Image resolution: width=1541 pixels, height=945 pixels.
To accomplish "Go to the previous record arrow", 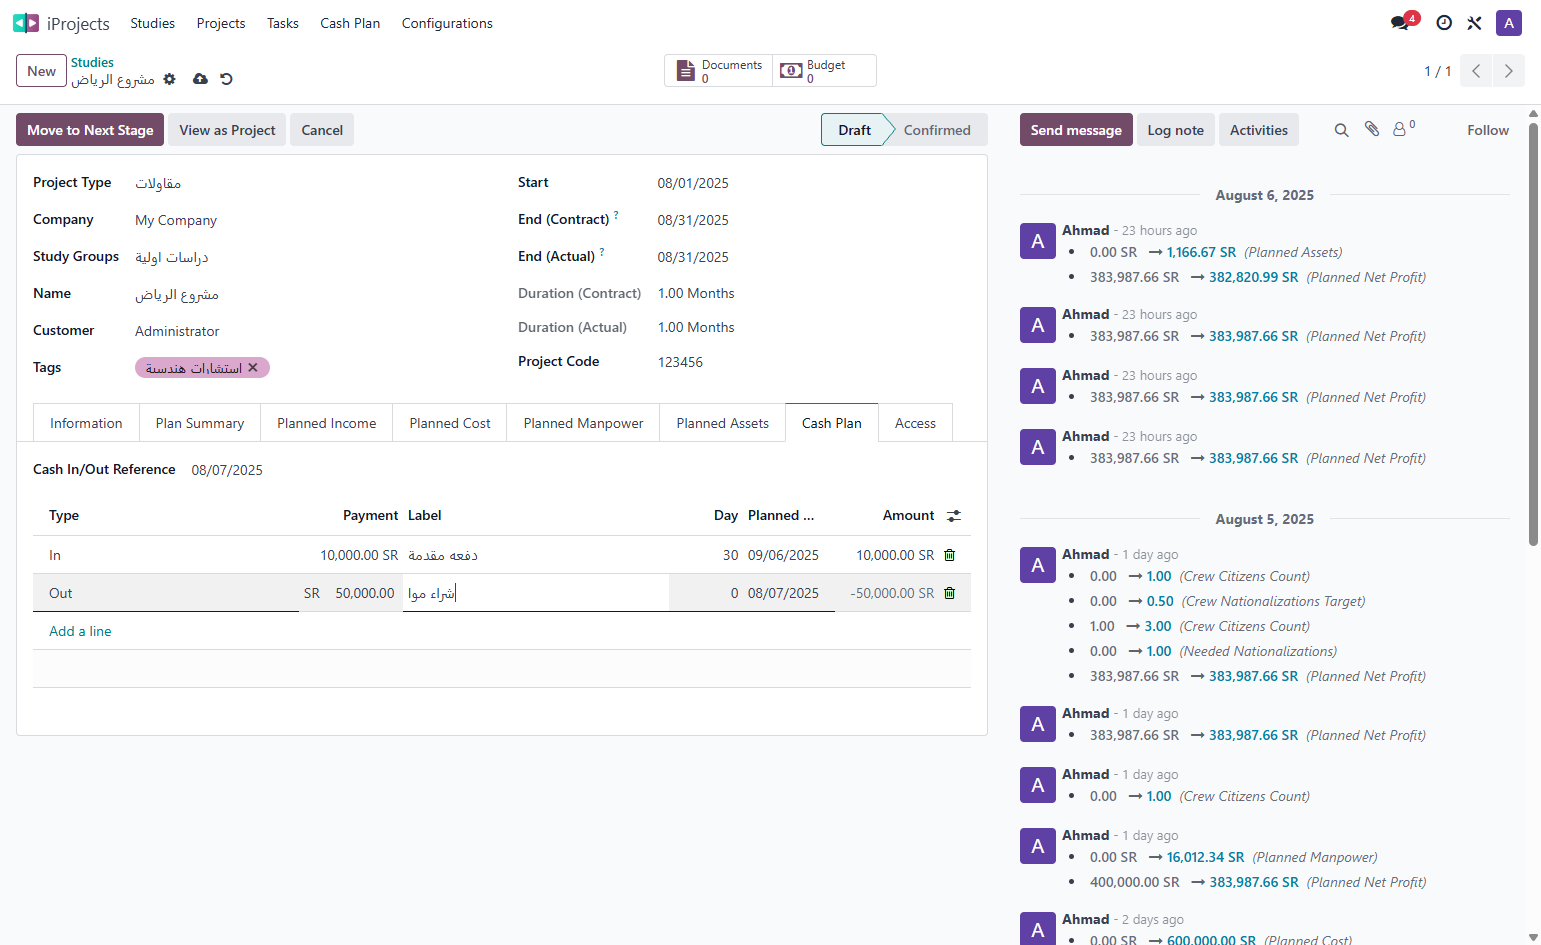I will coord(1476,71).
